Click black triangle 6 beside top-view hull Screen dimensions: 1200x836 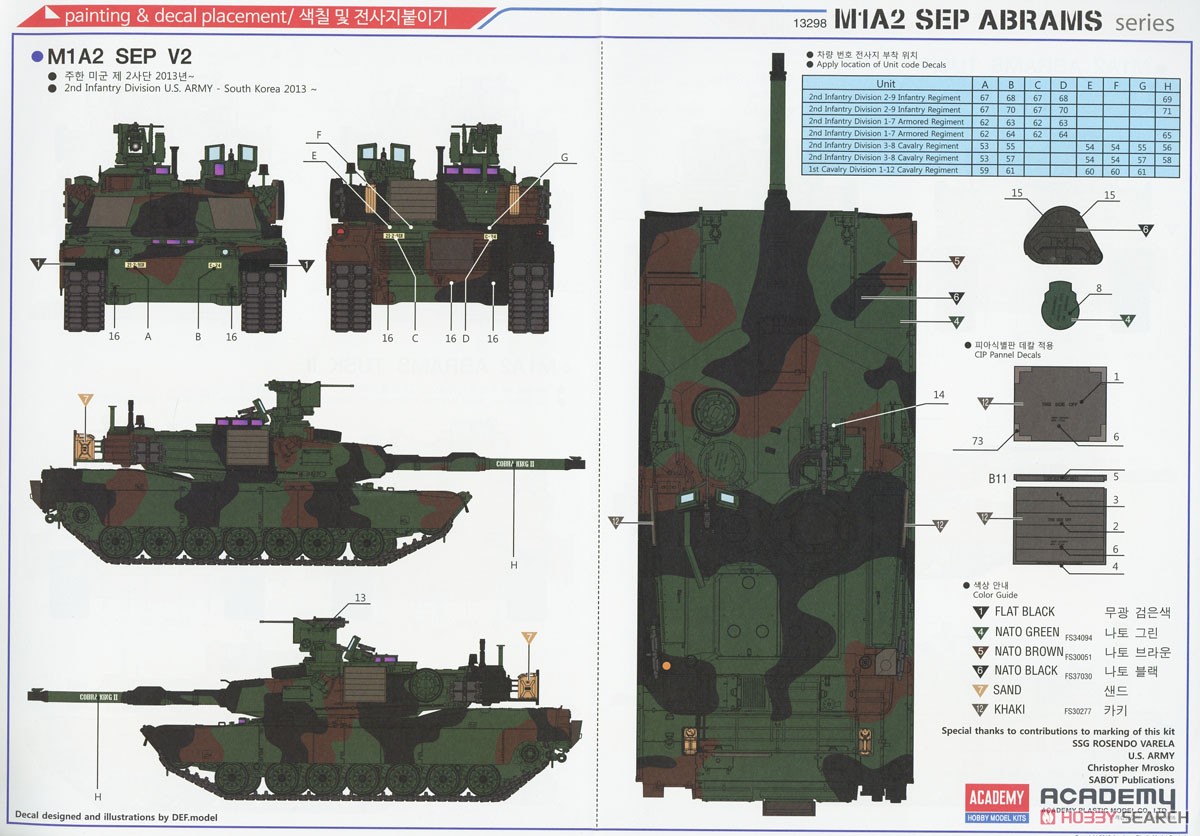tap(956, 297)
